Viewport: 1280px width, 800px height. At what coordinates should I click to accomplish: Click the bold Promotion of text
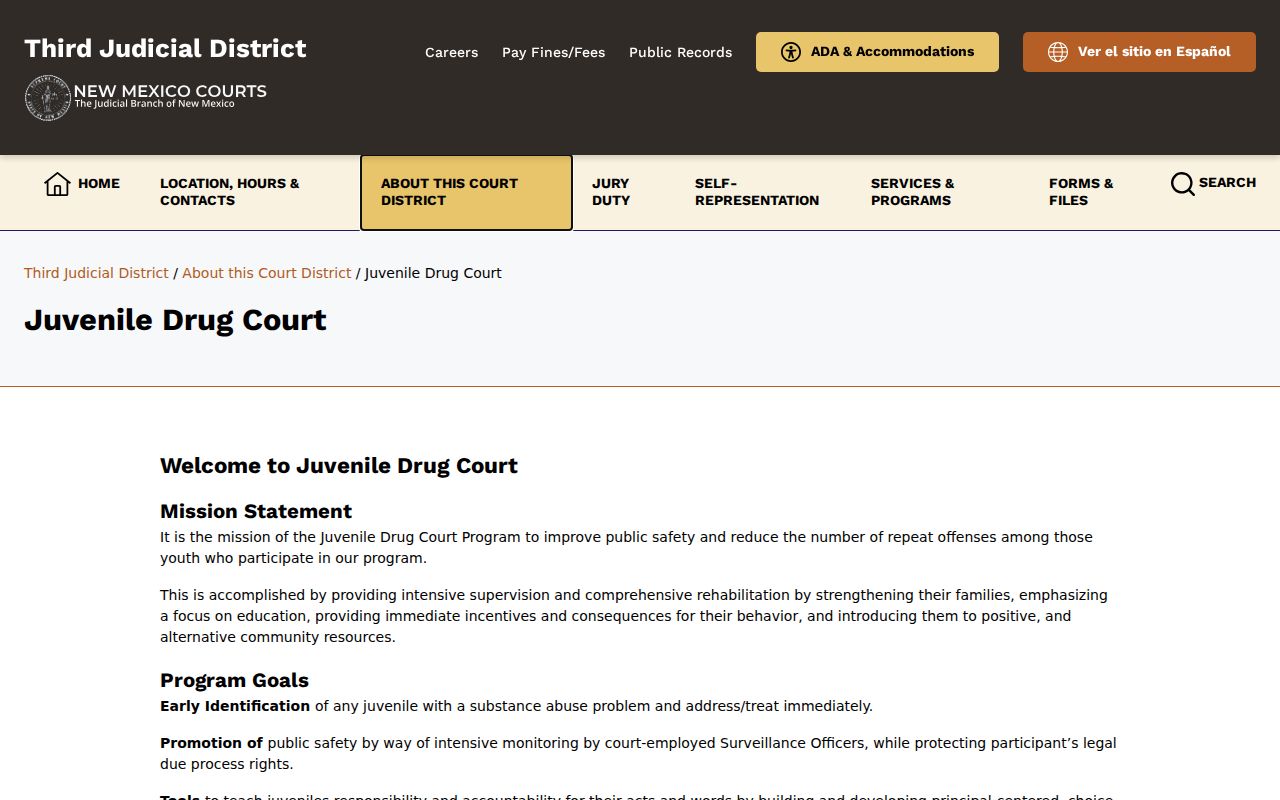pos(211,743)
